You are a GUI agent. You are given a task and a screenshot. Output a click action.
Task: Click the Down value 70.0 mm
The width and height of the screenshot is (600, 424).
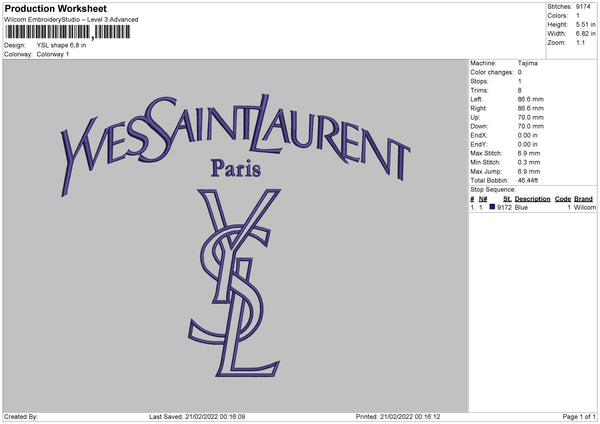(x=531, y=126)
